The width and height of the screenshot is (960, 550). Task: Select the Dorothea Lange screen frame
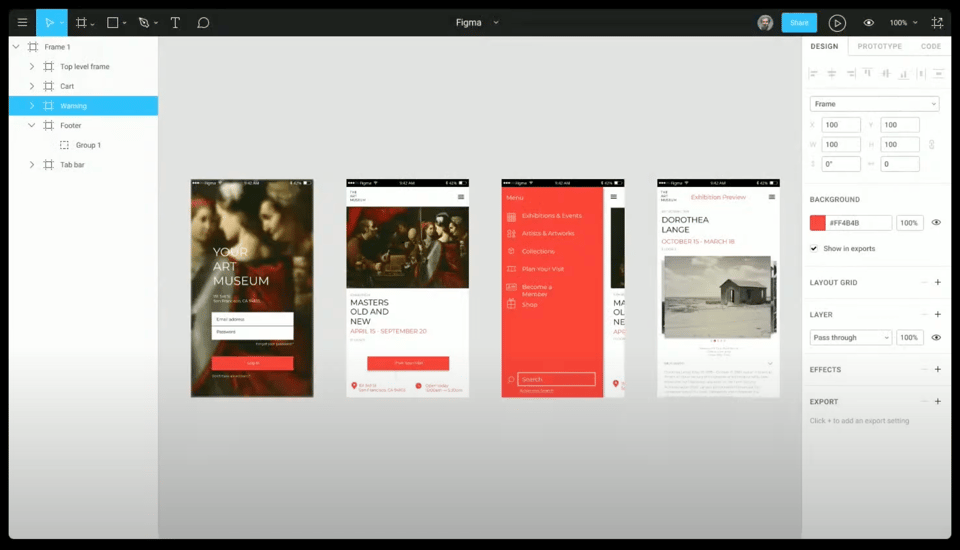(718, 288)
